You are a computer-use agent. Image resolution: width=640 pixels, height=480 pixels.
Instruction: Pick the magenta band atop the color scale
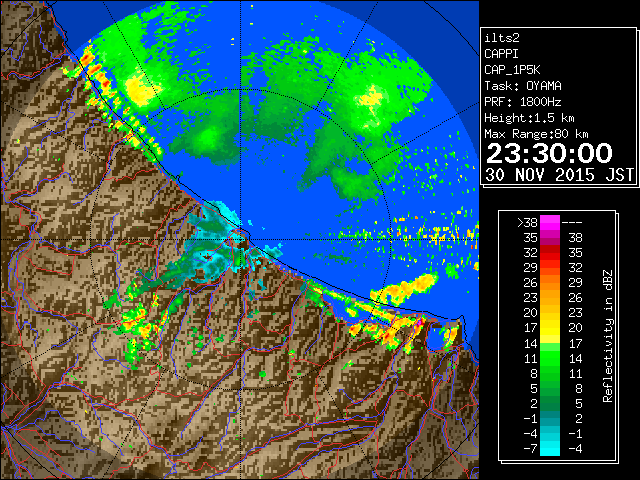pyautogui.click(x=550, y=222)
